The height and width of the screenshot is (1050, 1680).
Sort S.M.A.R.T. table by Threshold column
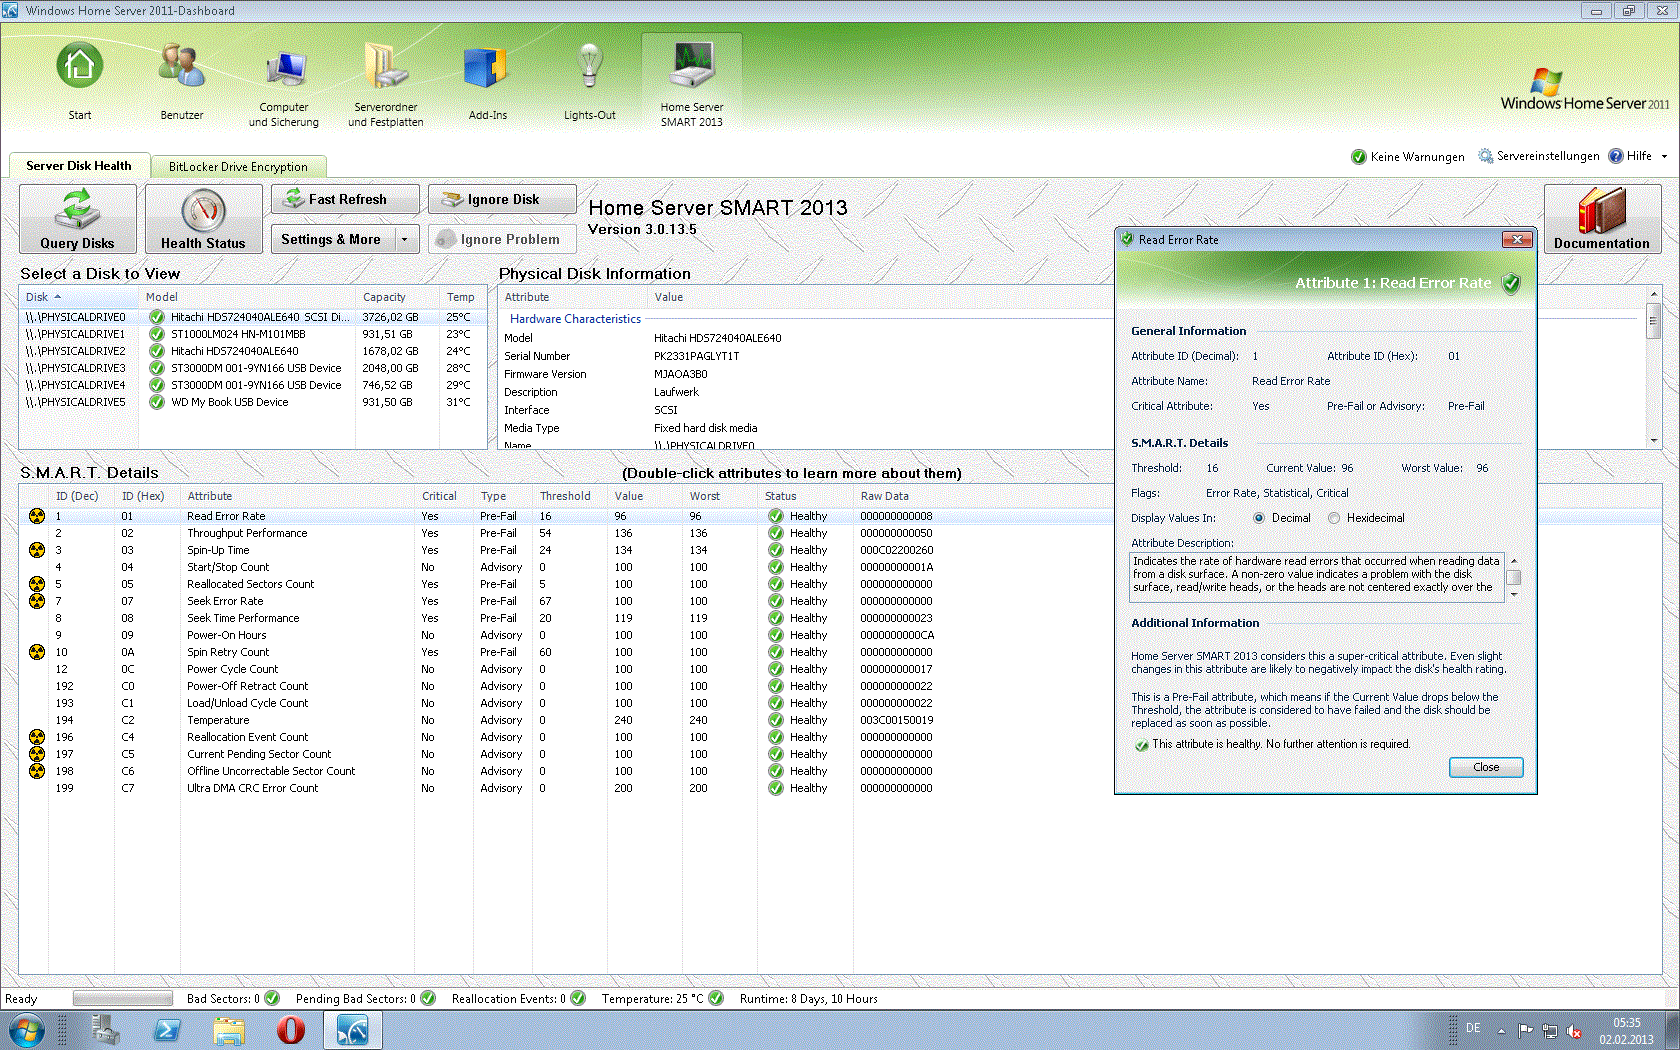570,496
